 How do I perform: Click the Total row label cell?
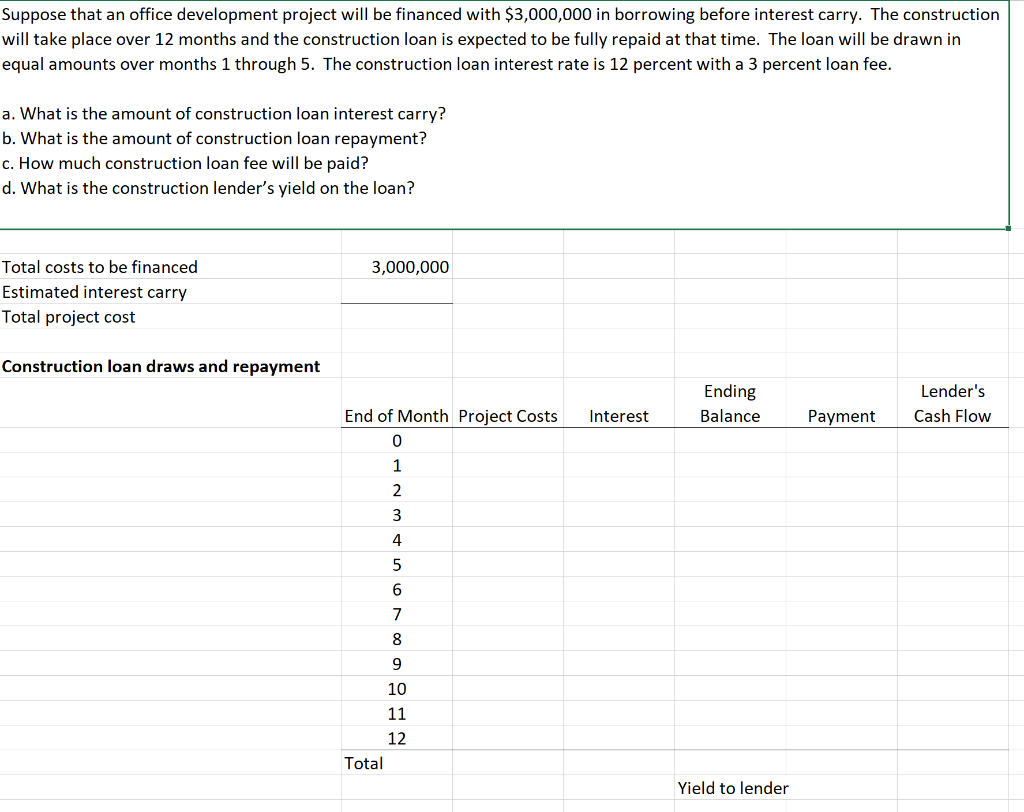coord(364,763)
